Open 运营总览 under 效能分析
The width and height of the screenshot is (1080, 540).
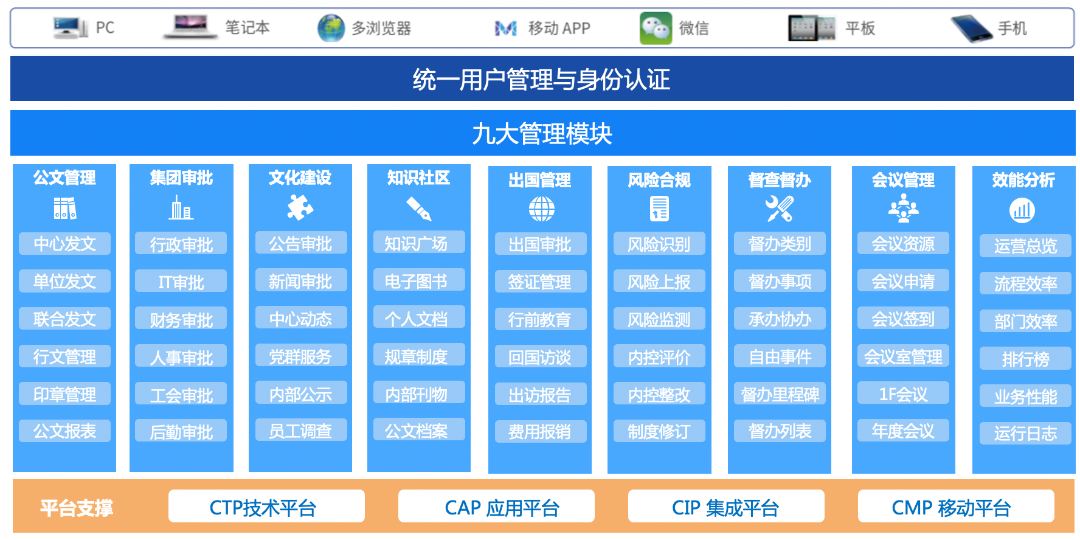click(x=1026, y=246)
